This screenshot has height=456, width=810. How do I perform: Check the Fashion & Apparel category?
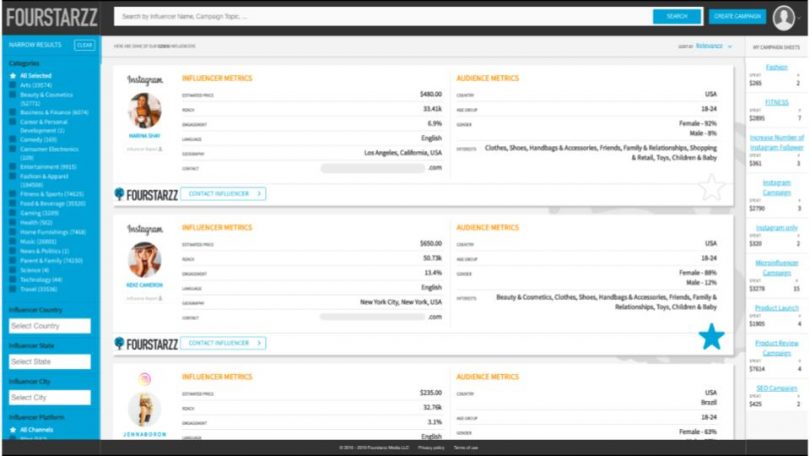point(13,176)
